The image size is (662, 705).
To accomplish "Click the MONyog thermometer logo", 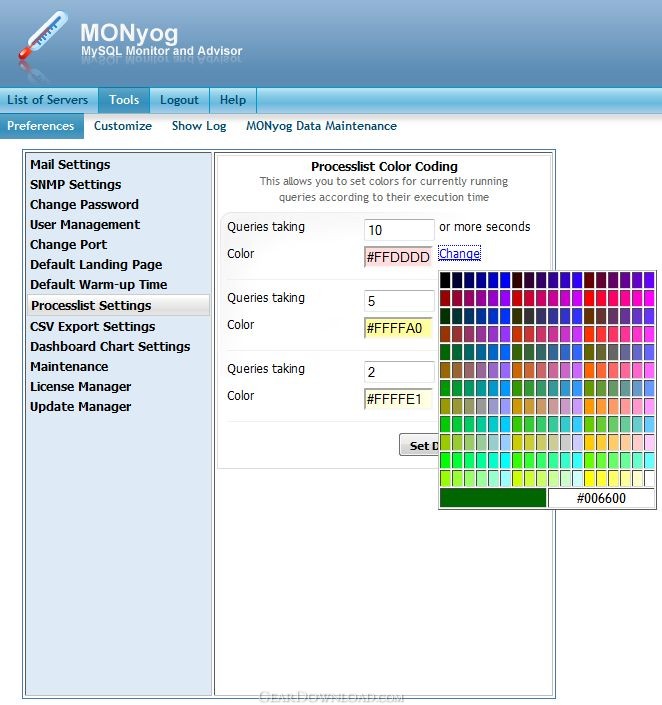I will click(43, 36).
